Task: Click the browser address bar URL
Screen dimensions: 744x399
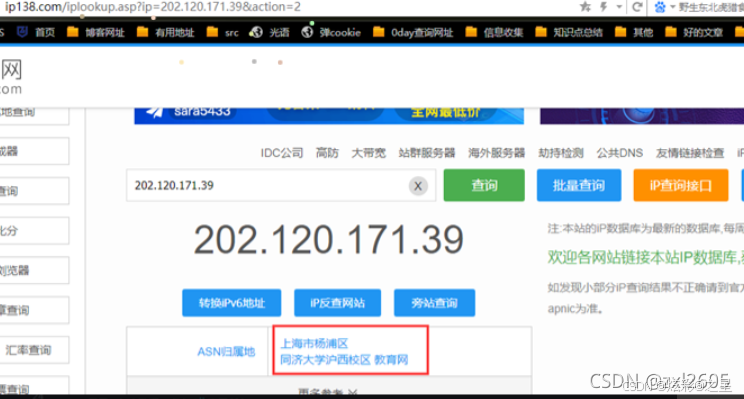Action: (153, 7)
